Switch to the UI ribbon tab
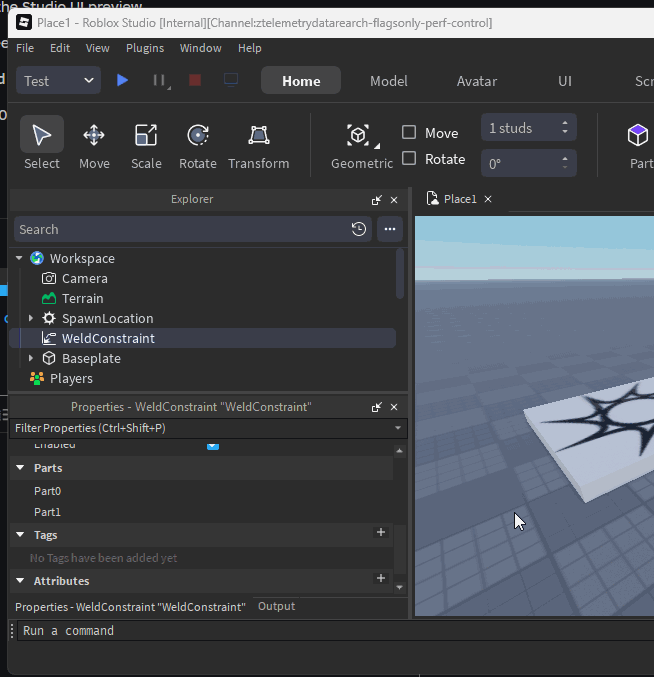654x677 pixels. [x=565, y=81]
